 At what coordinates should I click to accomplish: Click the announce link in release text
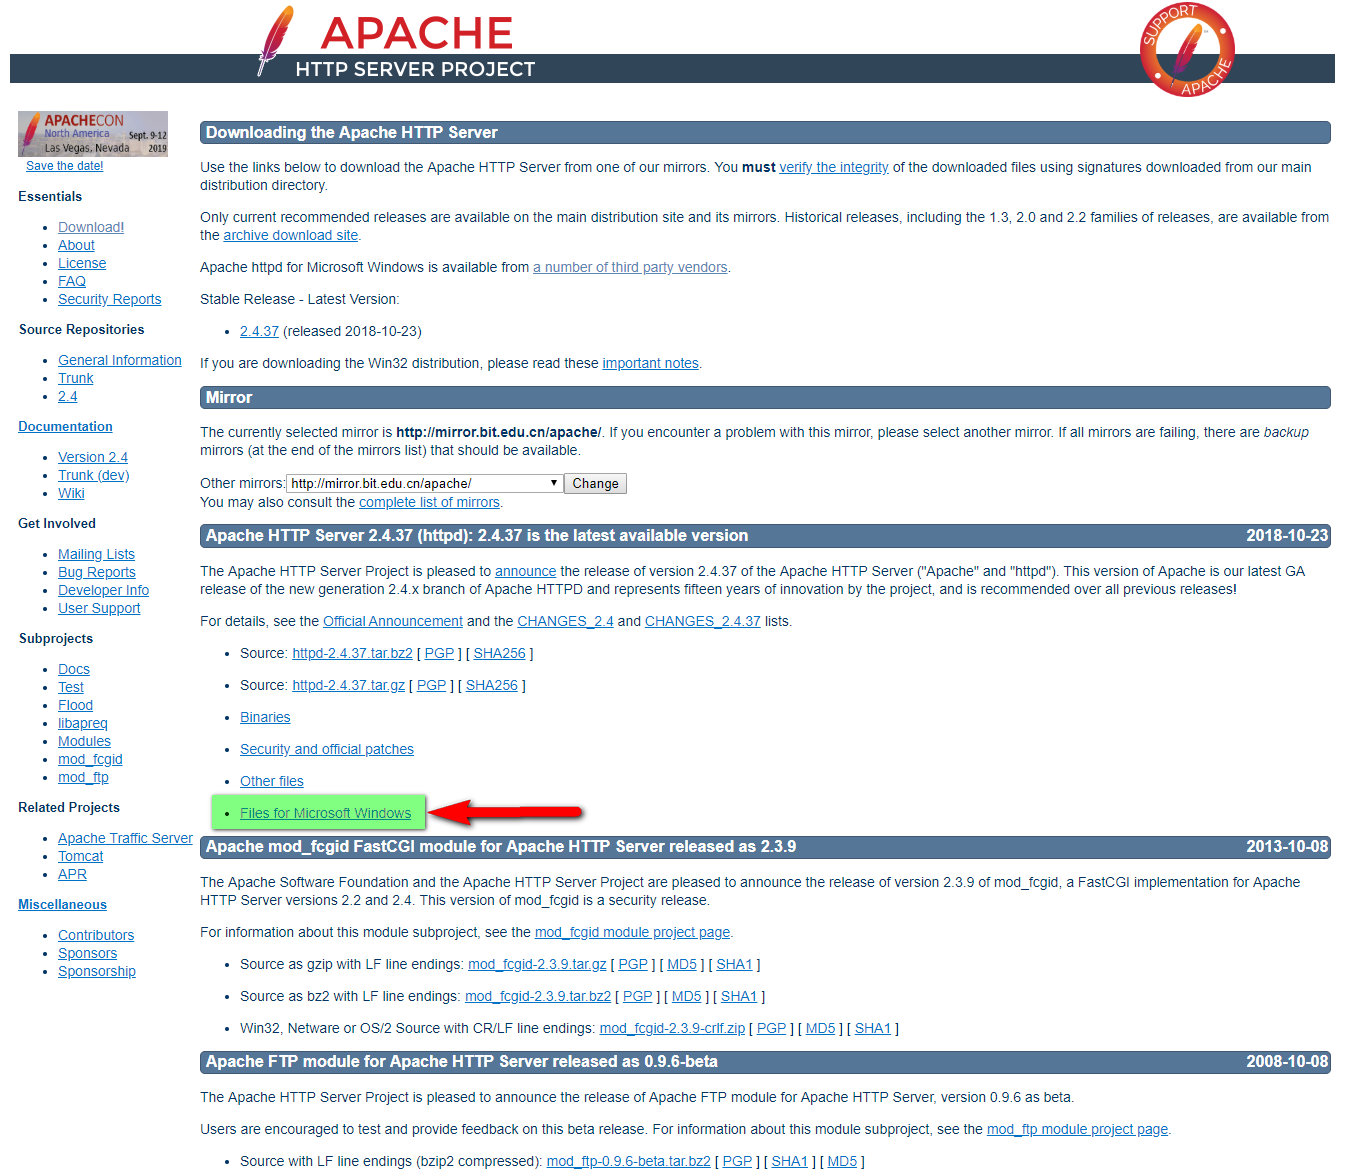[525, 571]
